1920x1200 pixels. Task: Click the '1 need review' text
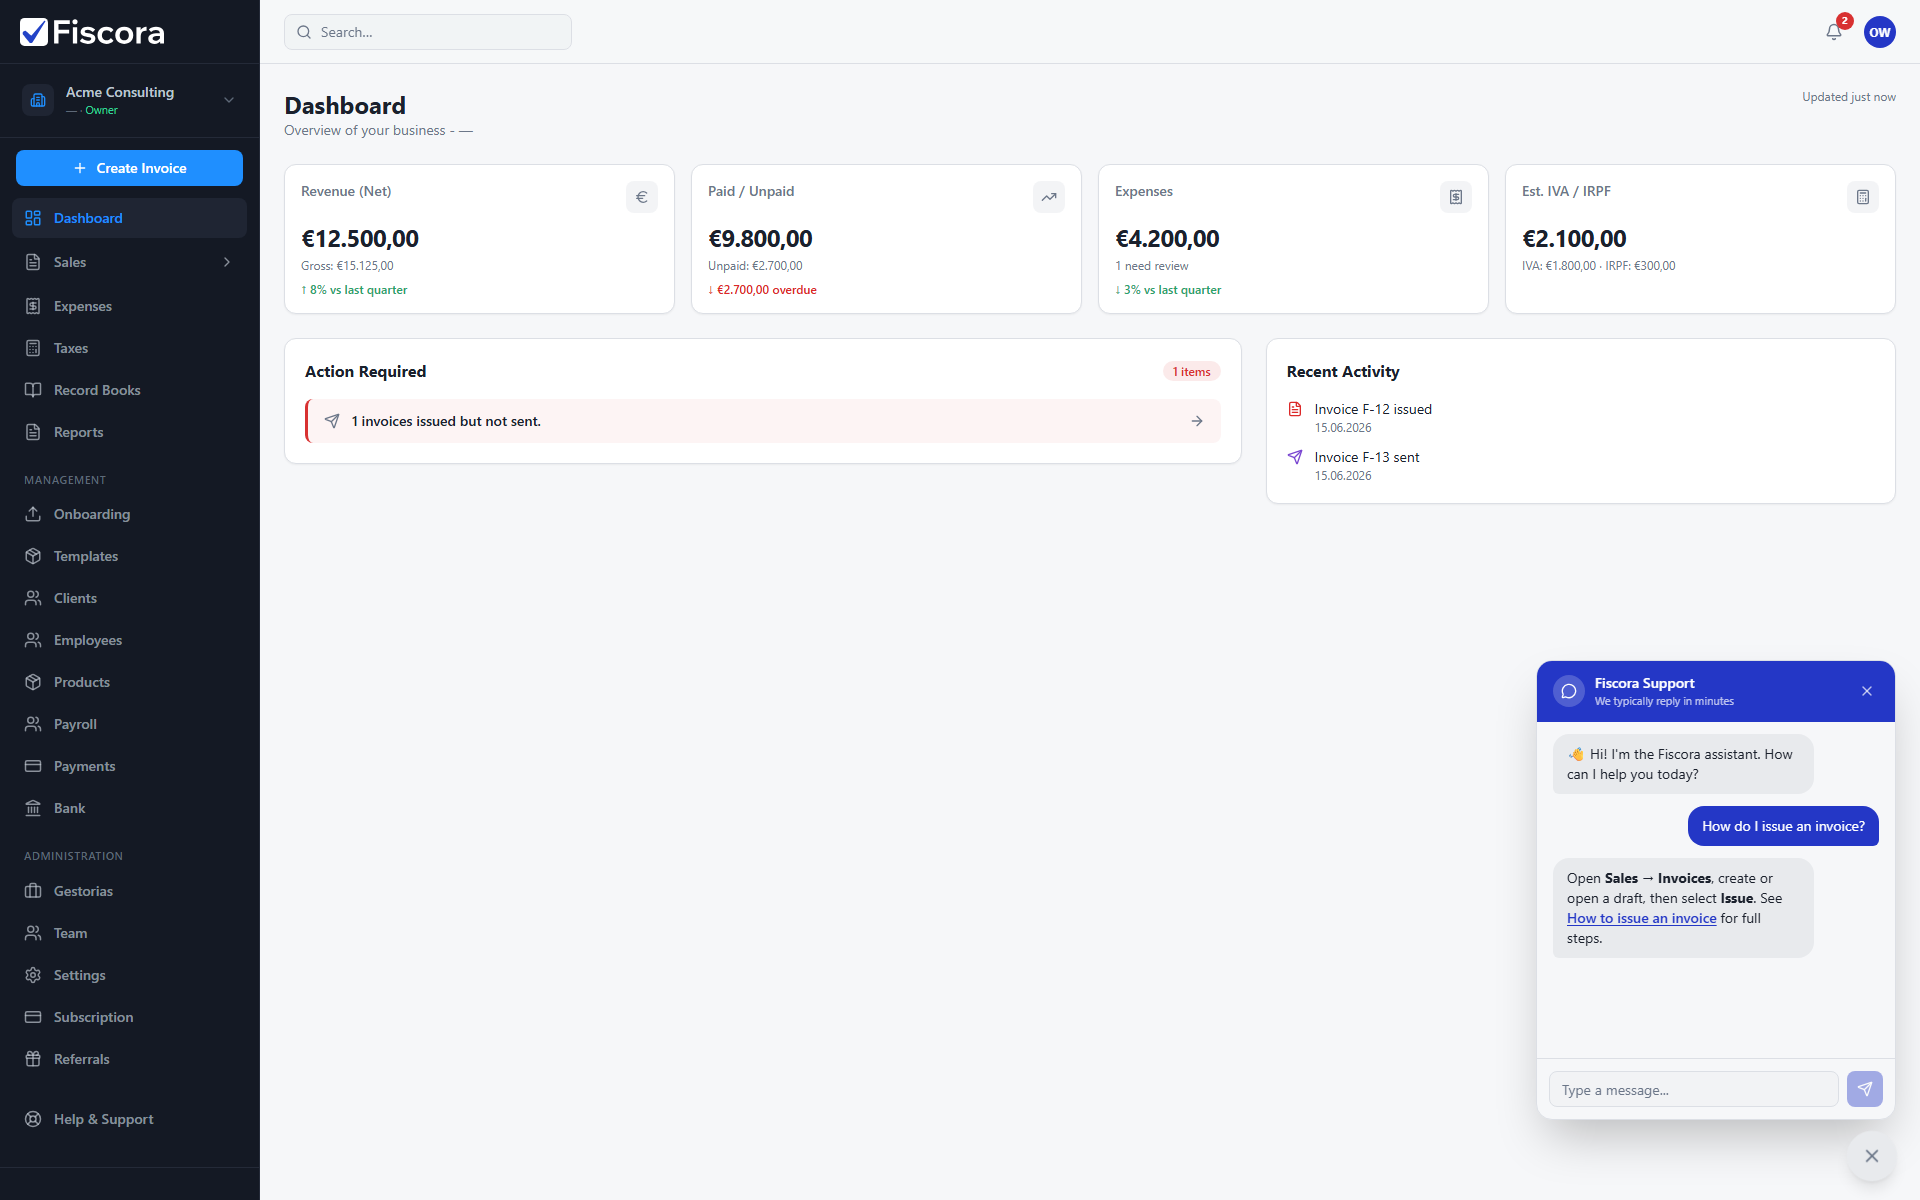[1152, 266]
